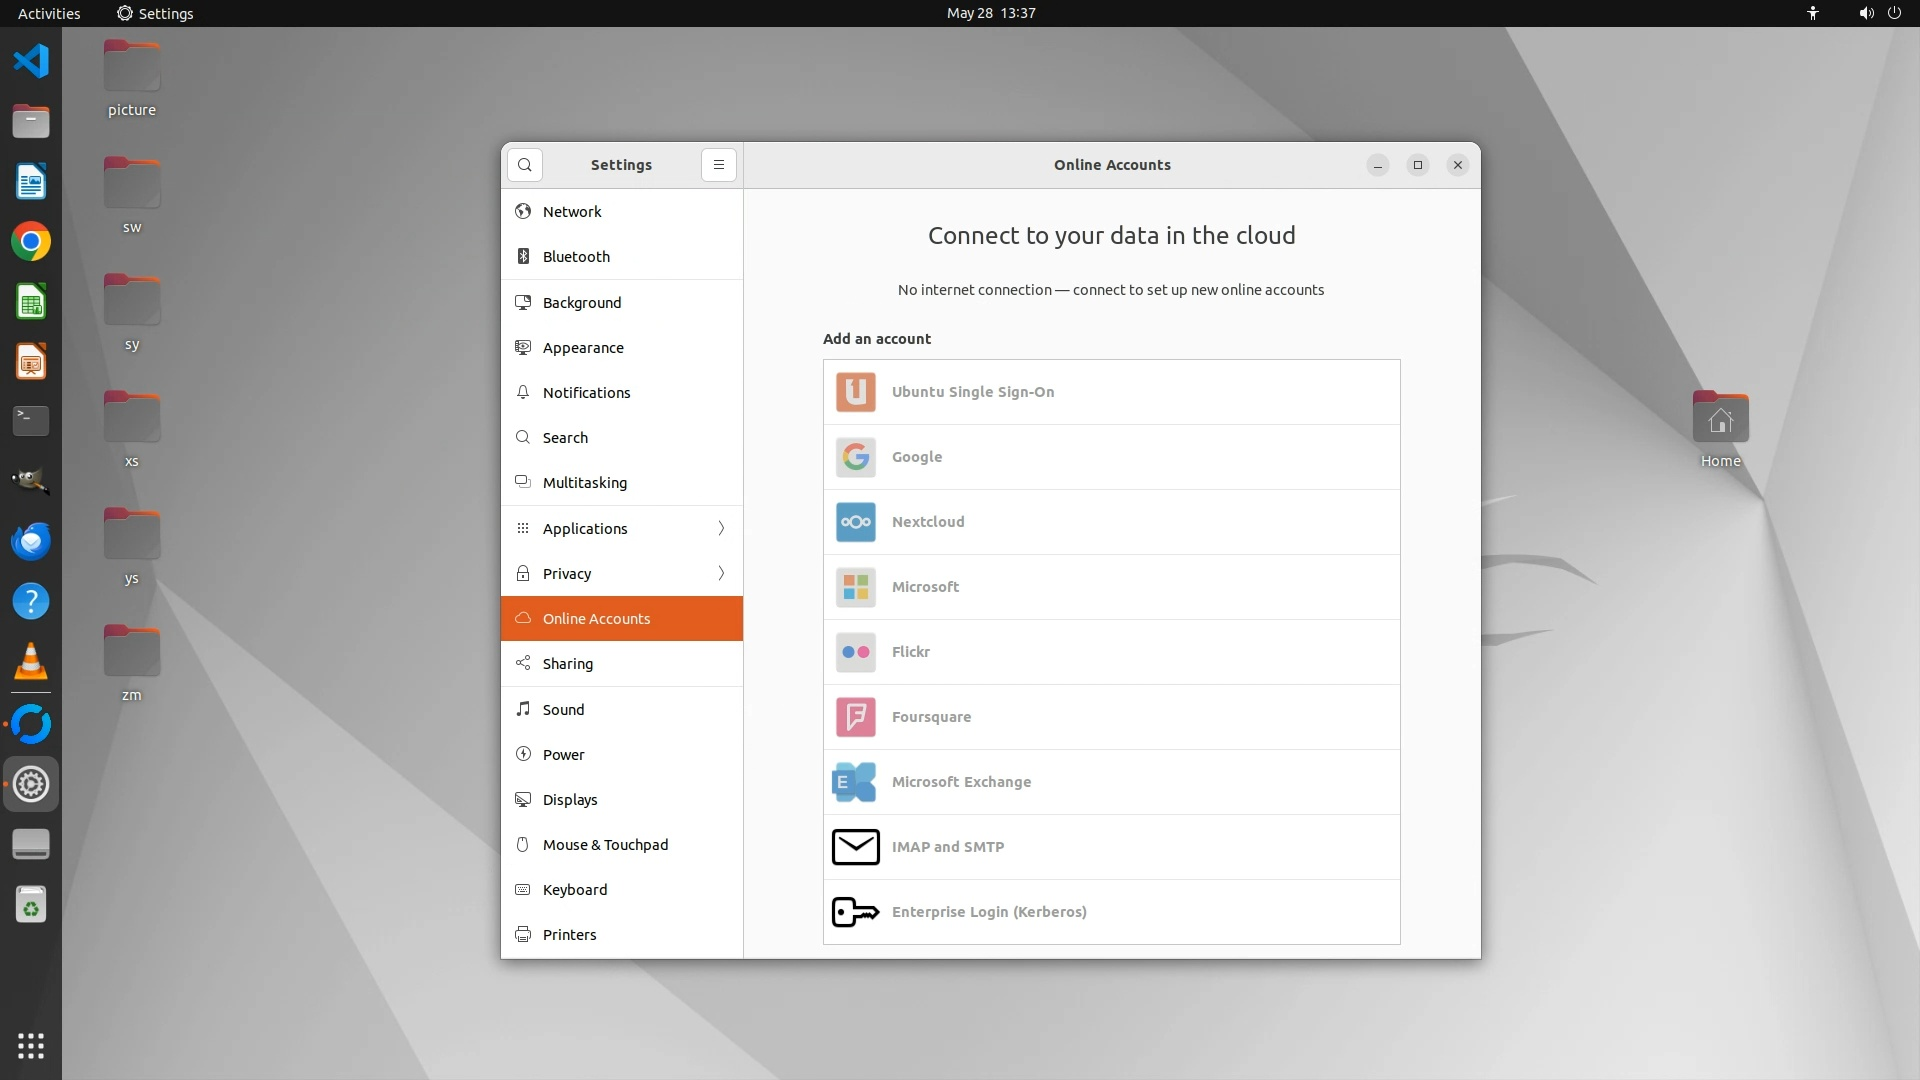Select Ubuntu Single Sign-On account
The image size is (1920, 1080).
[972, 392]
